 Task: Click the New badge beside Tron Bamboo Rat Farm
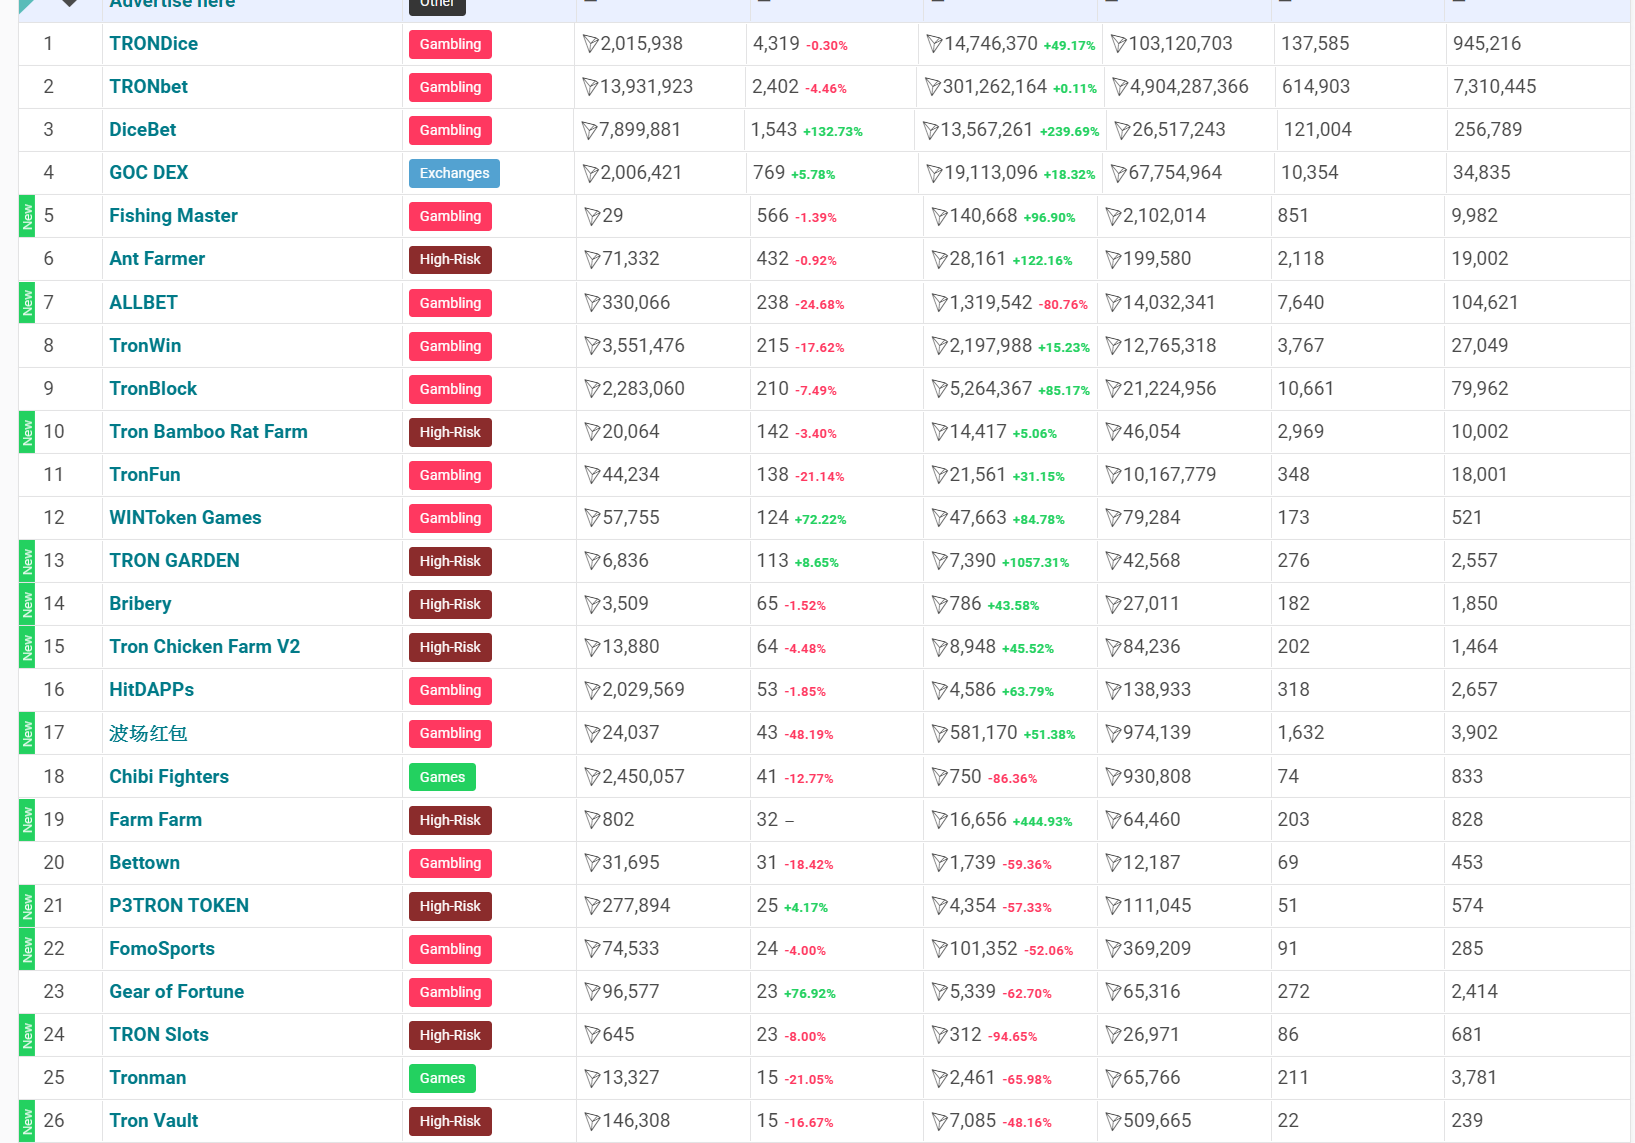coord(27,432)
